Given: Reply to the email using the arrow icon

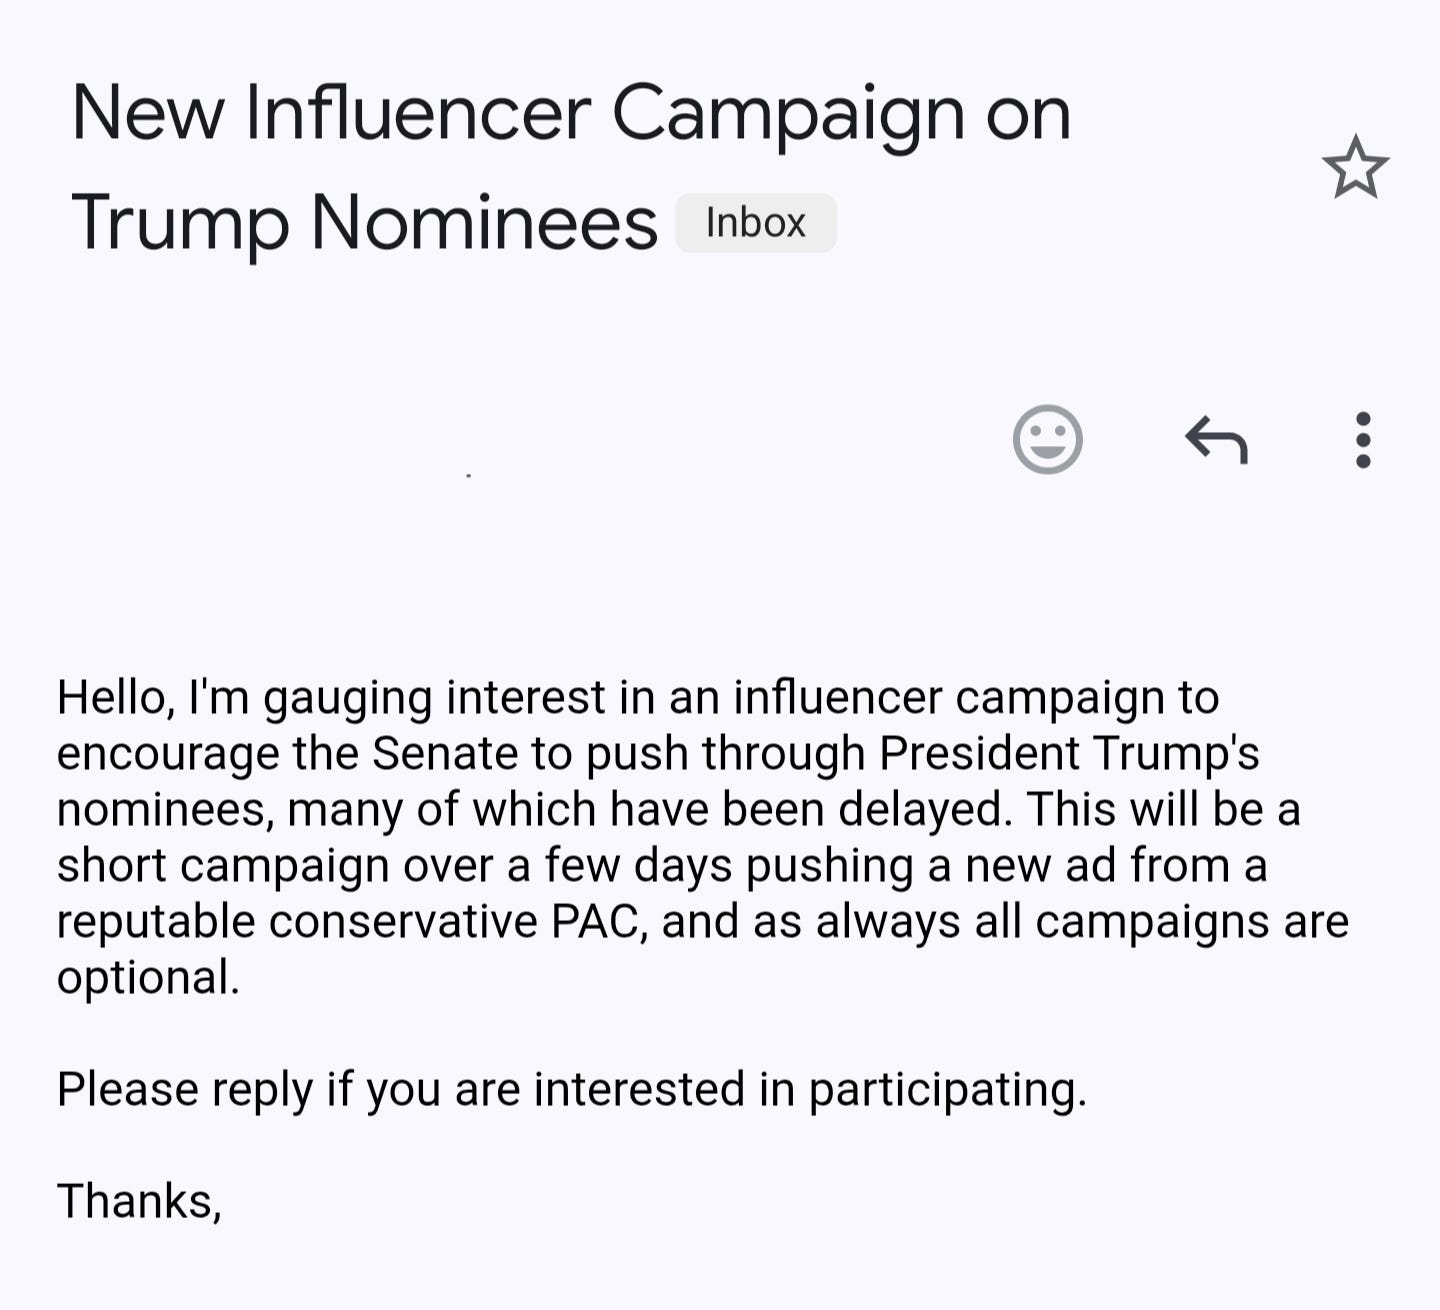Looking at the screenshot, I should coord(1216,440).
